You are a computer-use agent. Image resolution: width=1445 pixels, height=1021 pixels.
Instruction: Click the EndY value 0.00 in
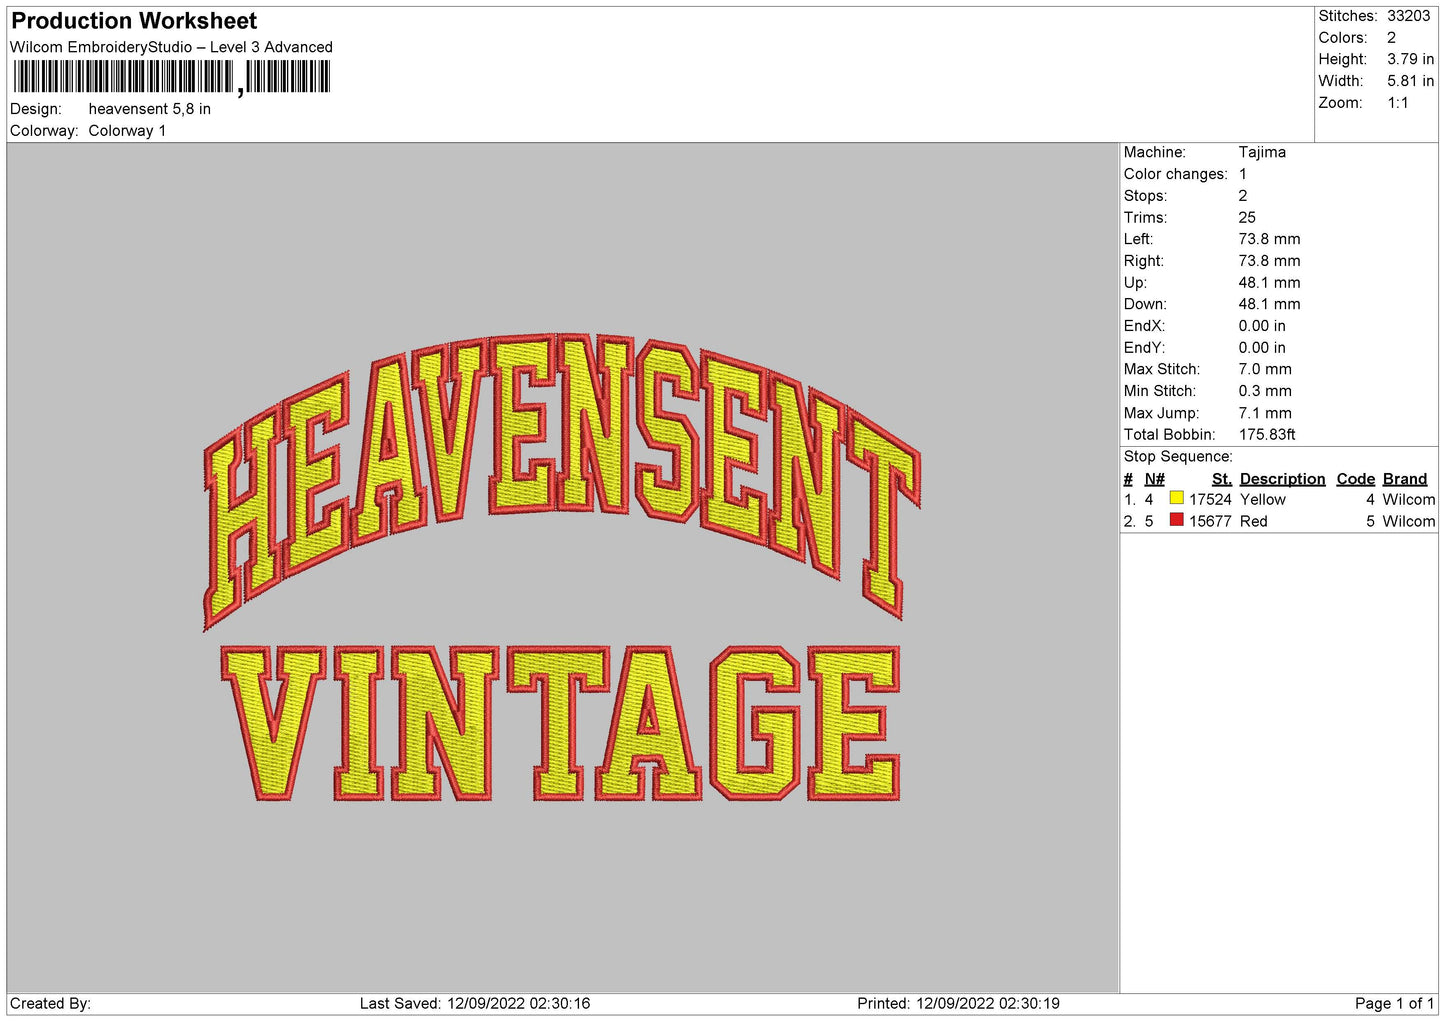[1262, 348]
